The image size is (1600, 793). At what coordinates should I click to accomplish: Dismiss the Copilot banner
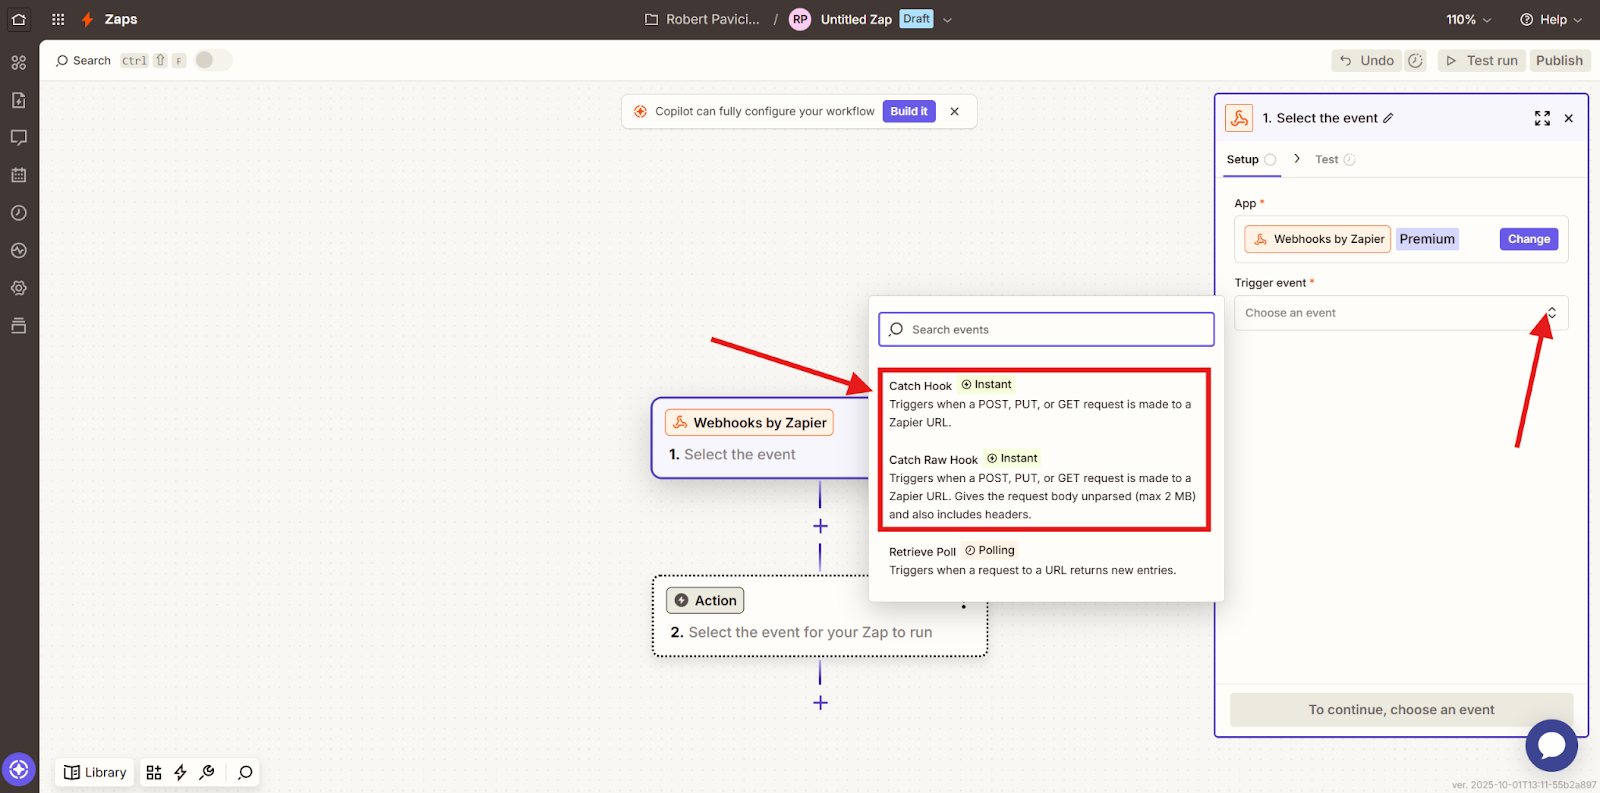coord(955,112)
